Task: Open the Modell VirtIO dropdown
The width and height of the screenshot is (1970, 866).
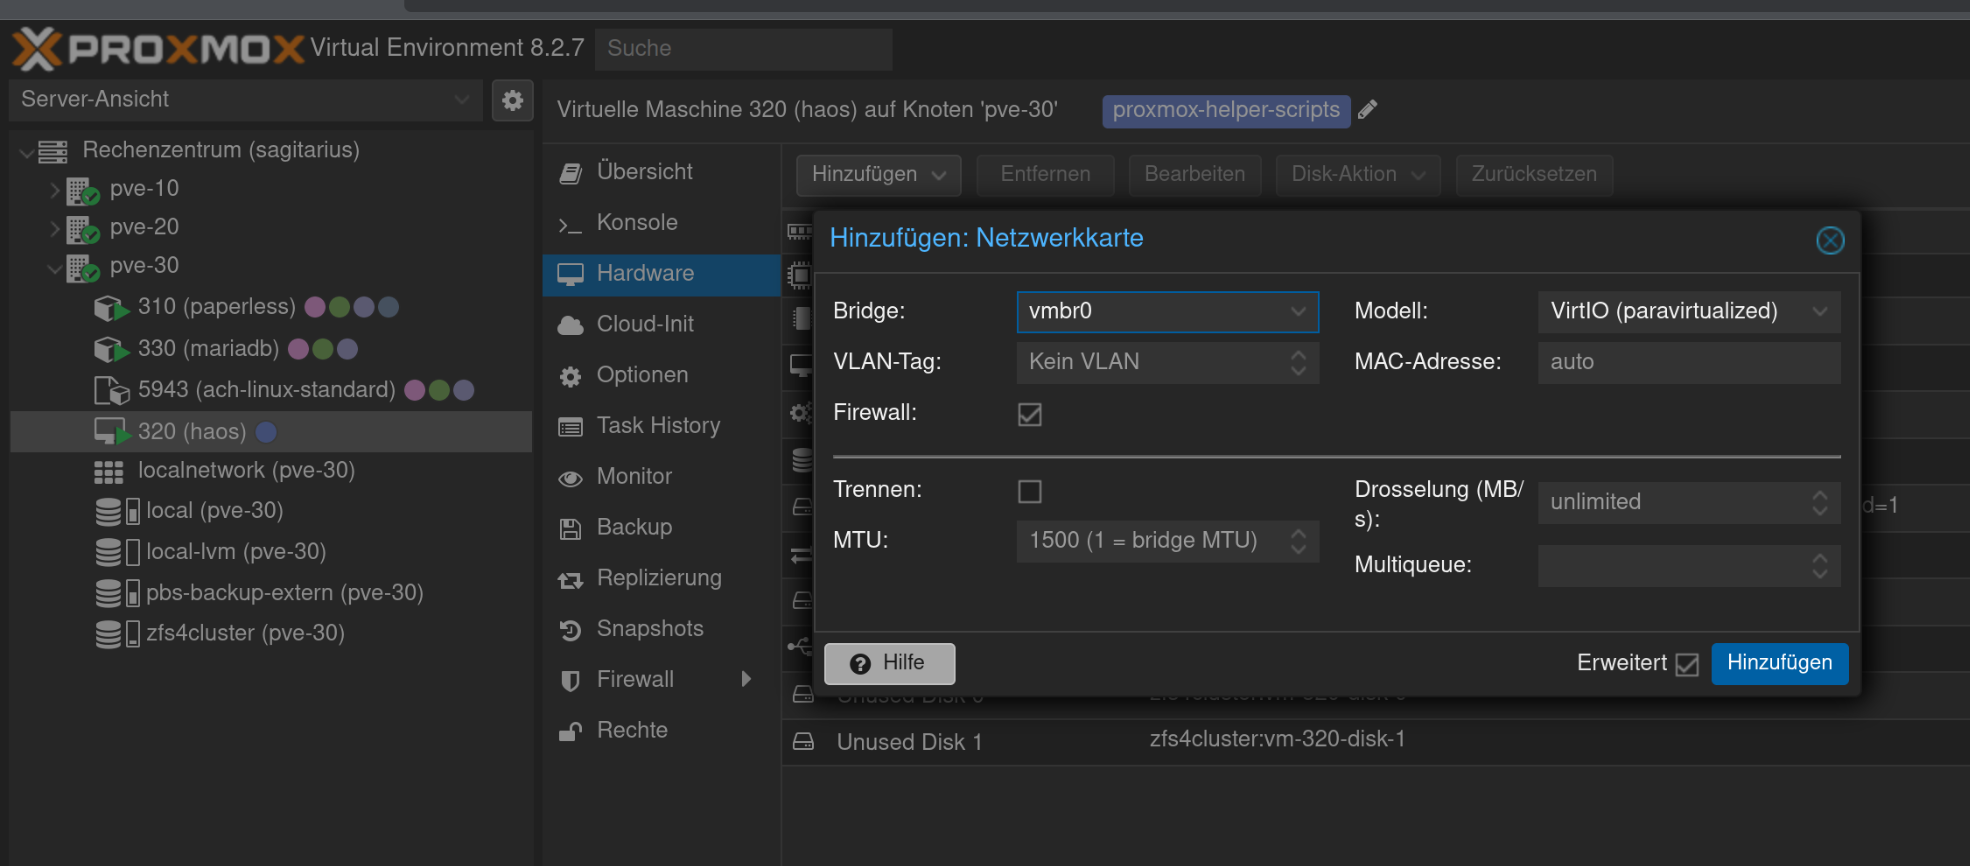Action: pos(1820,312)
